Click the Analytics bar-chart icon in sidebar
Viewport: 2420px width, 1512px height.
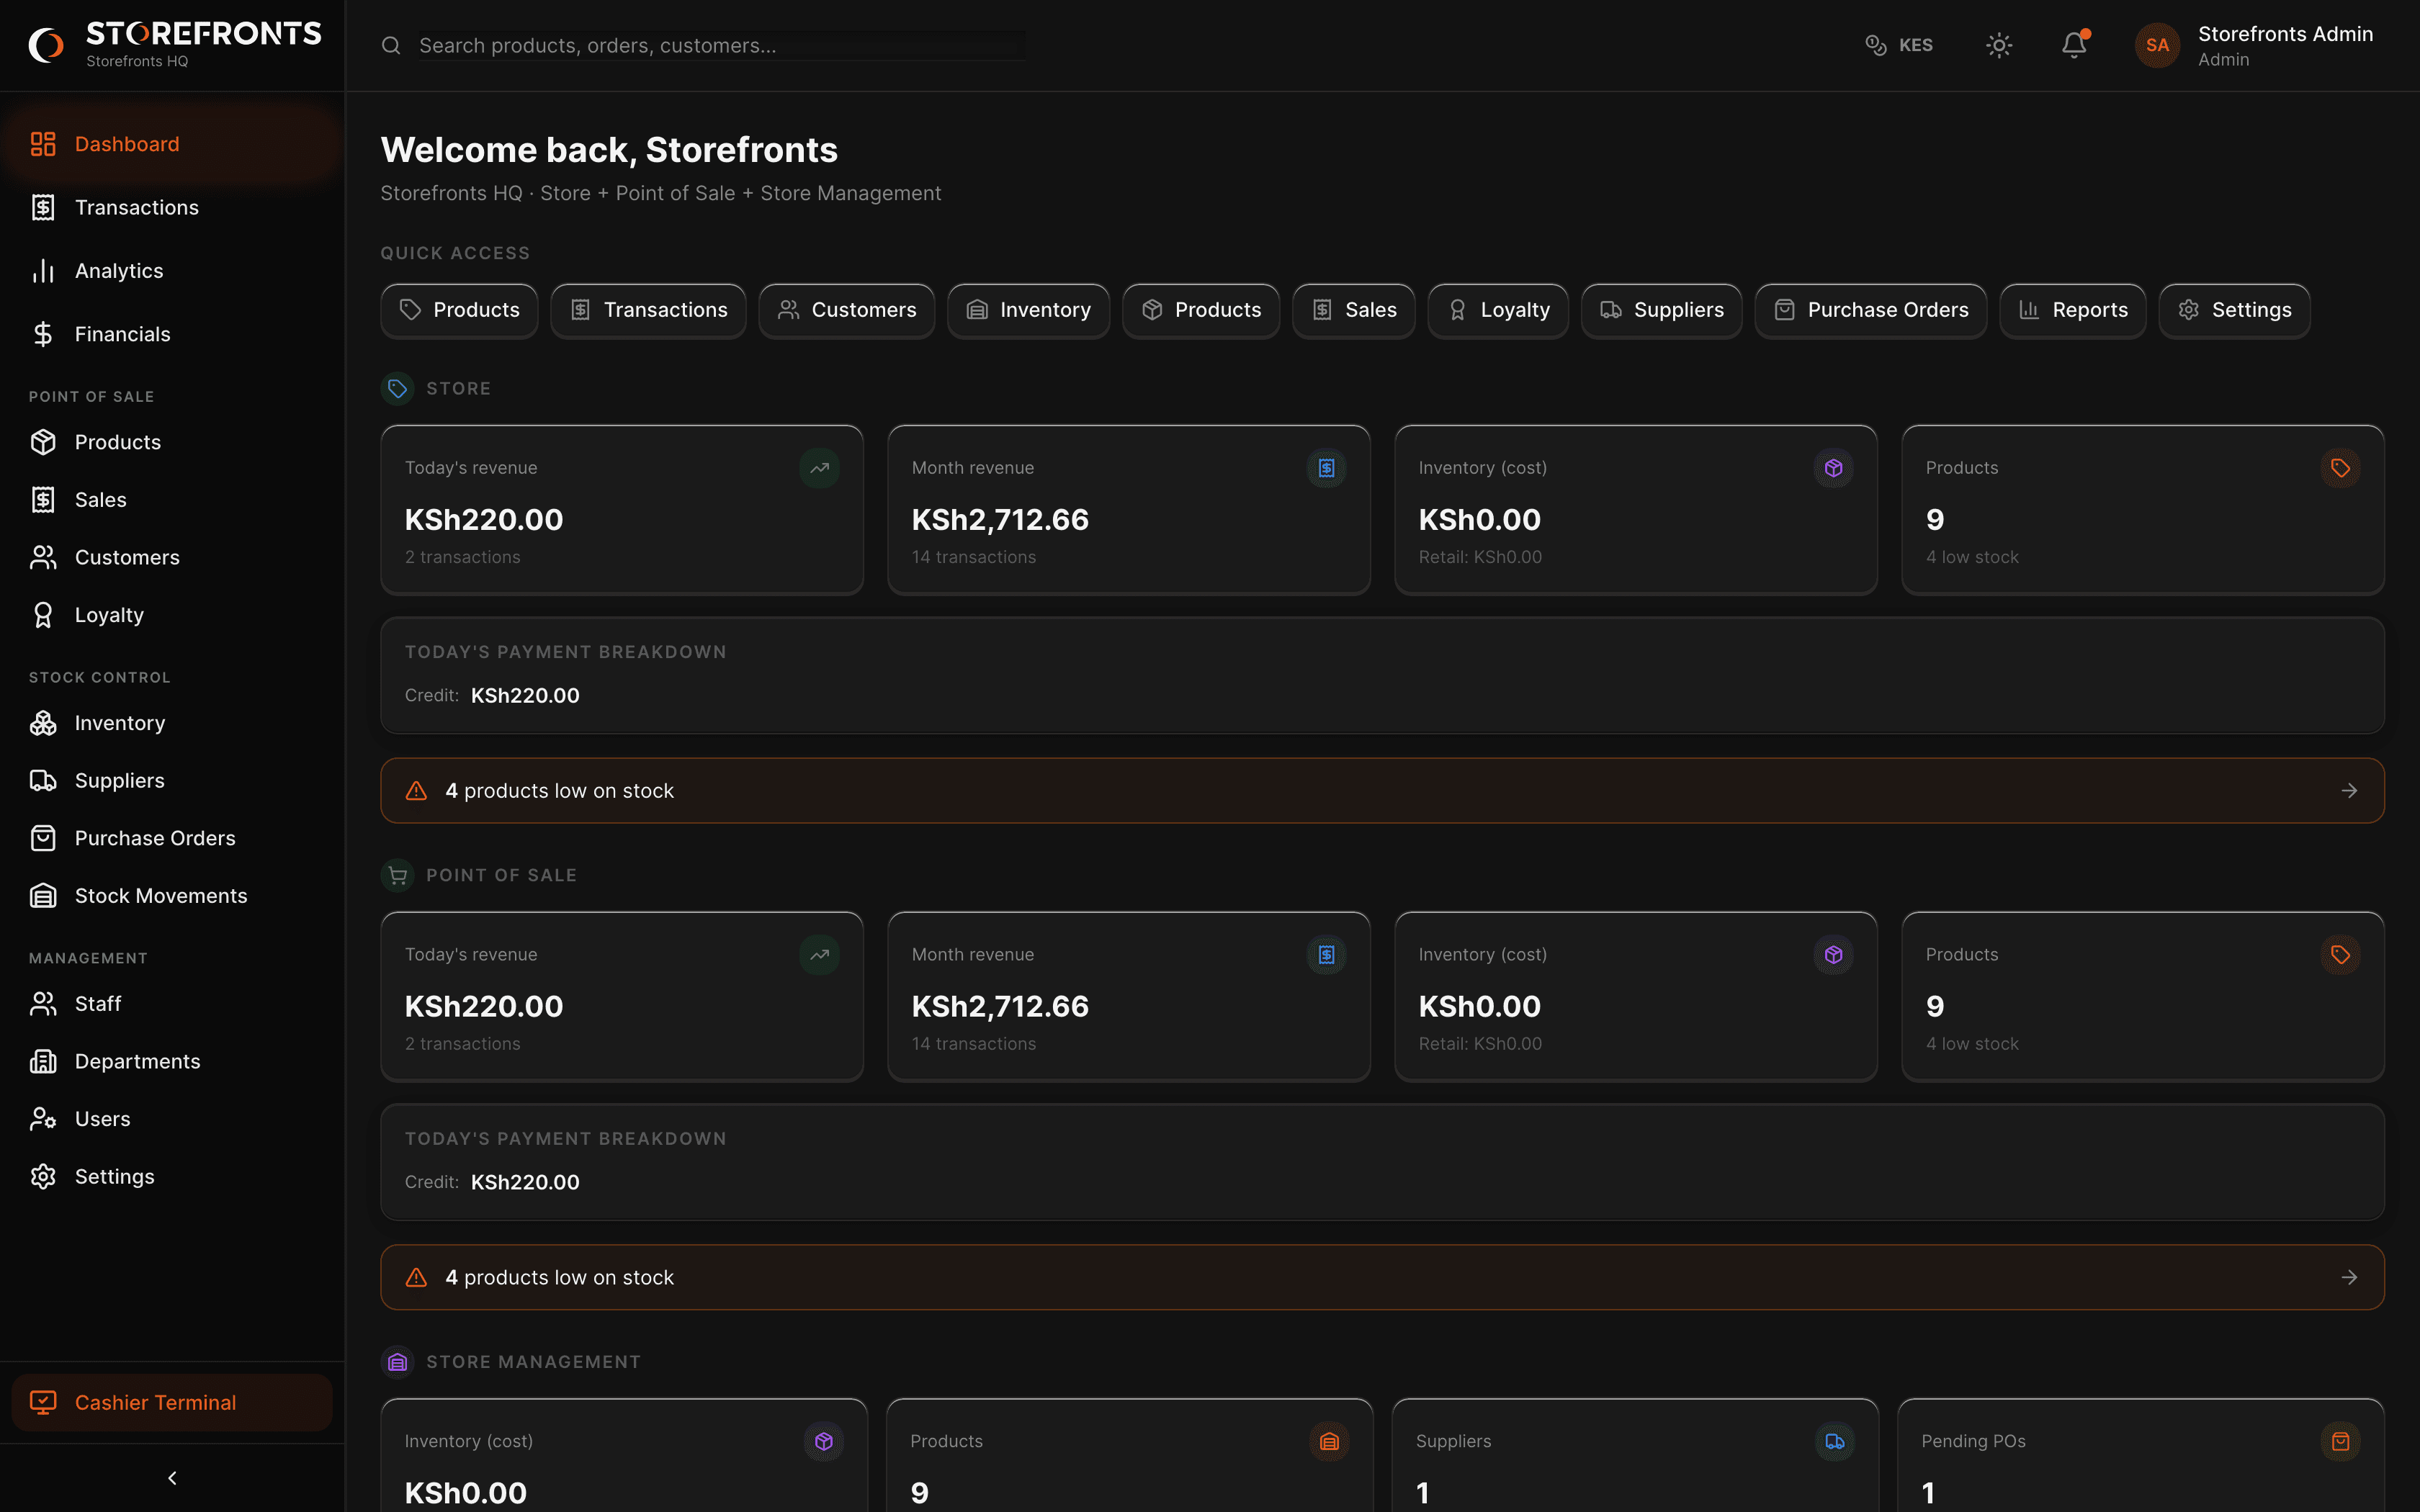click(44, 270)
